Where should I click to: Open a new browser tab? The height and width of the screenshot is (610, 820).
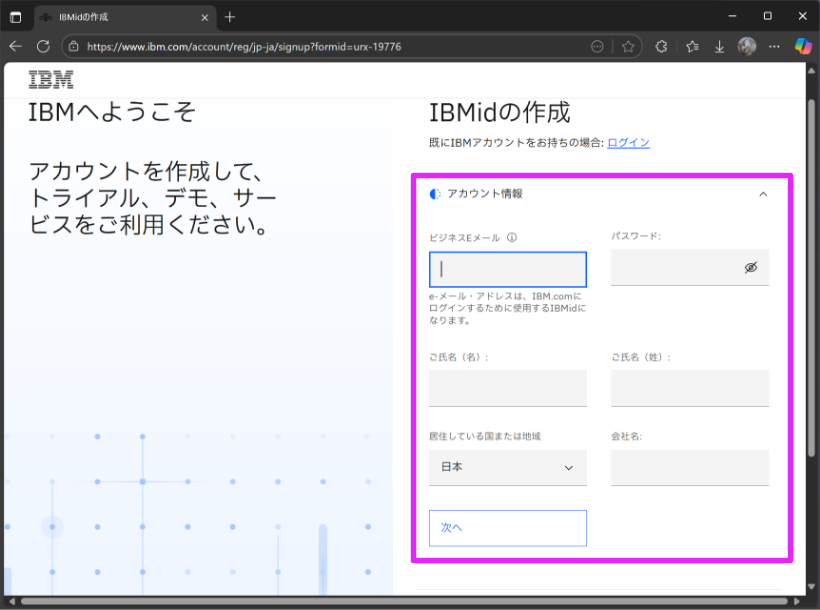tap(230, 17)
